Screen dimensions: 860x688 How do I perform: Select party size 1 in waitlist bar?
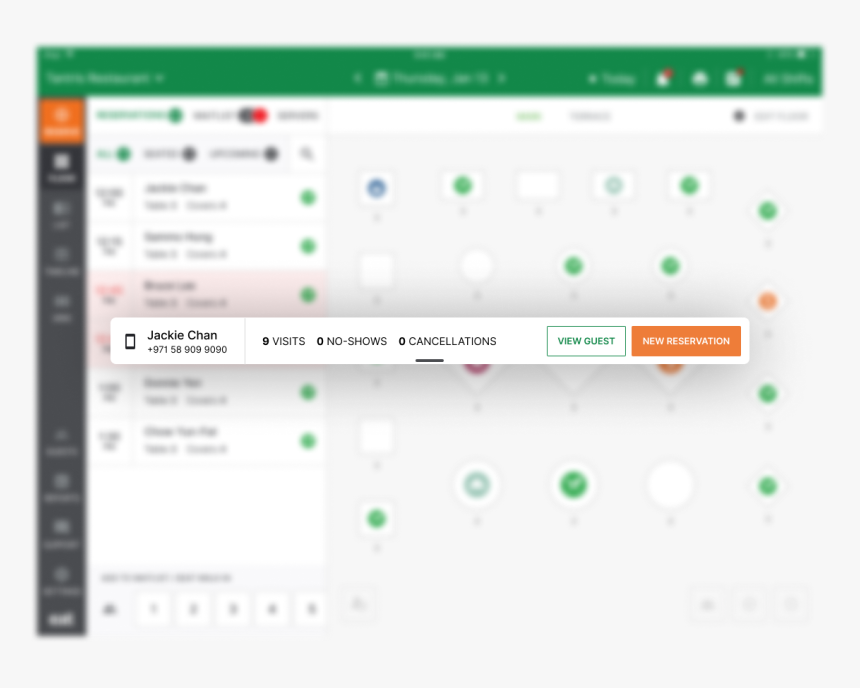tap(154, 608)
